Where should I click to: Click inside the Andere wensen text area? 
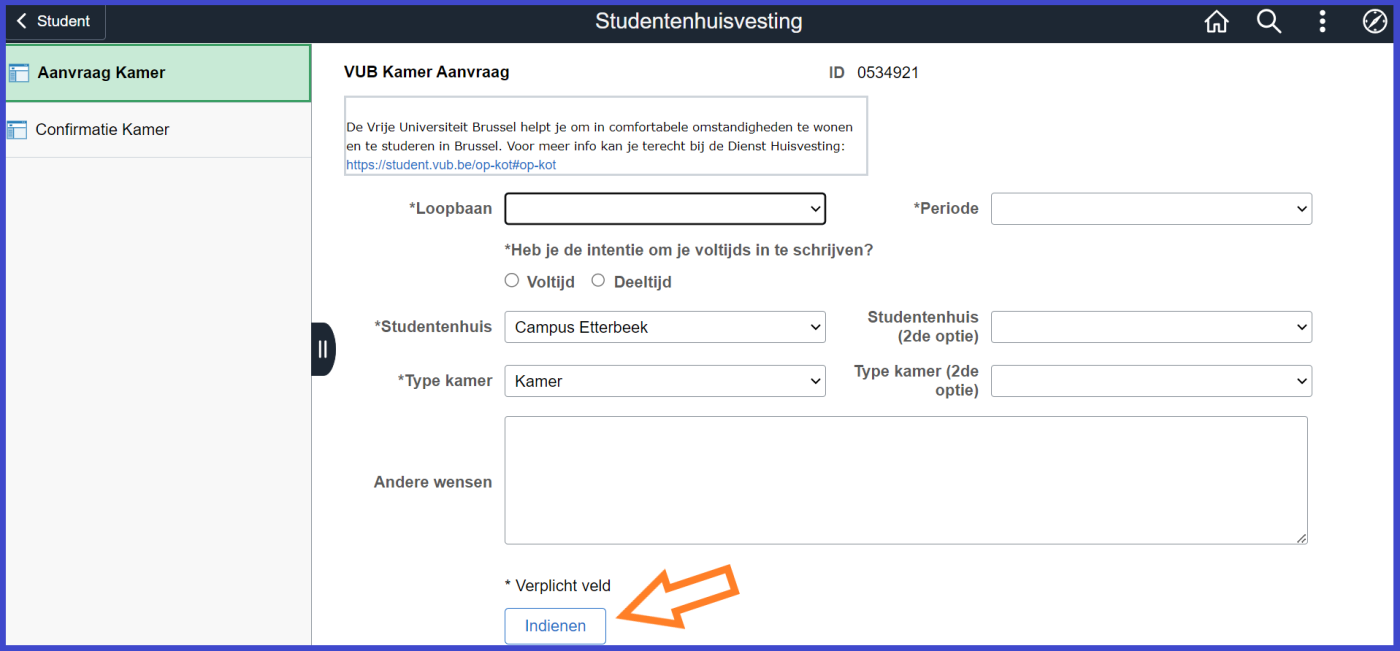point(905,480)
